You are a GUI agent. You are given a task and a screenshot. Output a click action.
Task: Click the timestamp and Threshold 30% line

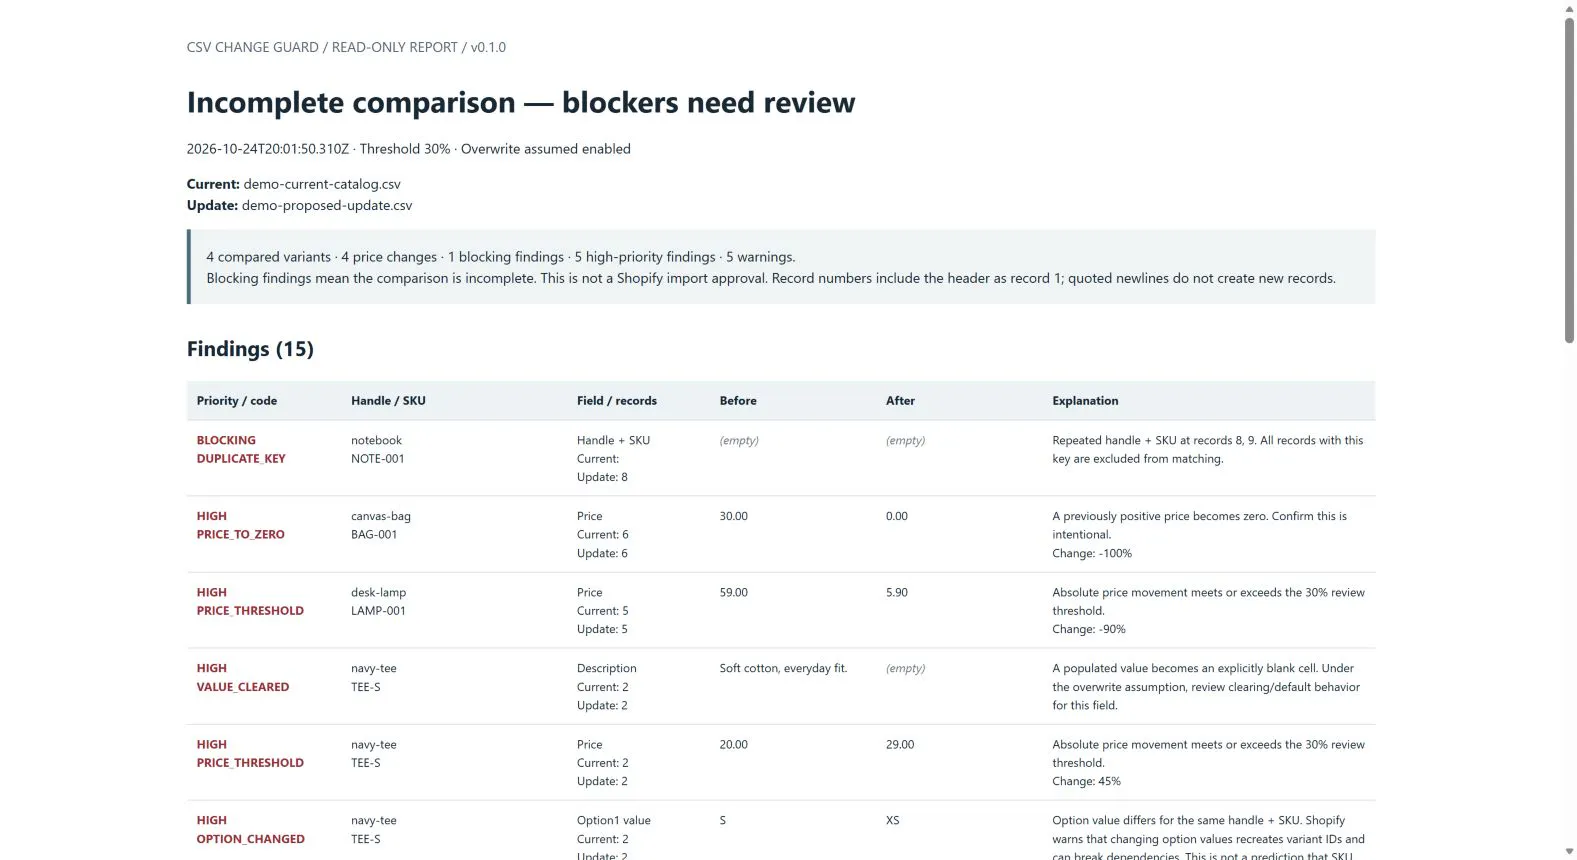pos(408,149)
